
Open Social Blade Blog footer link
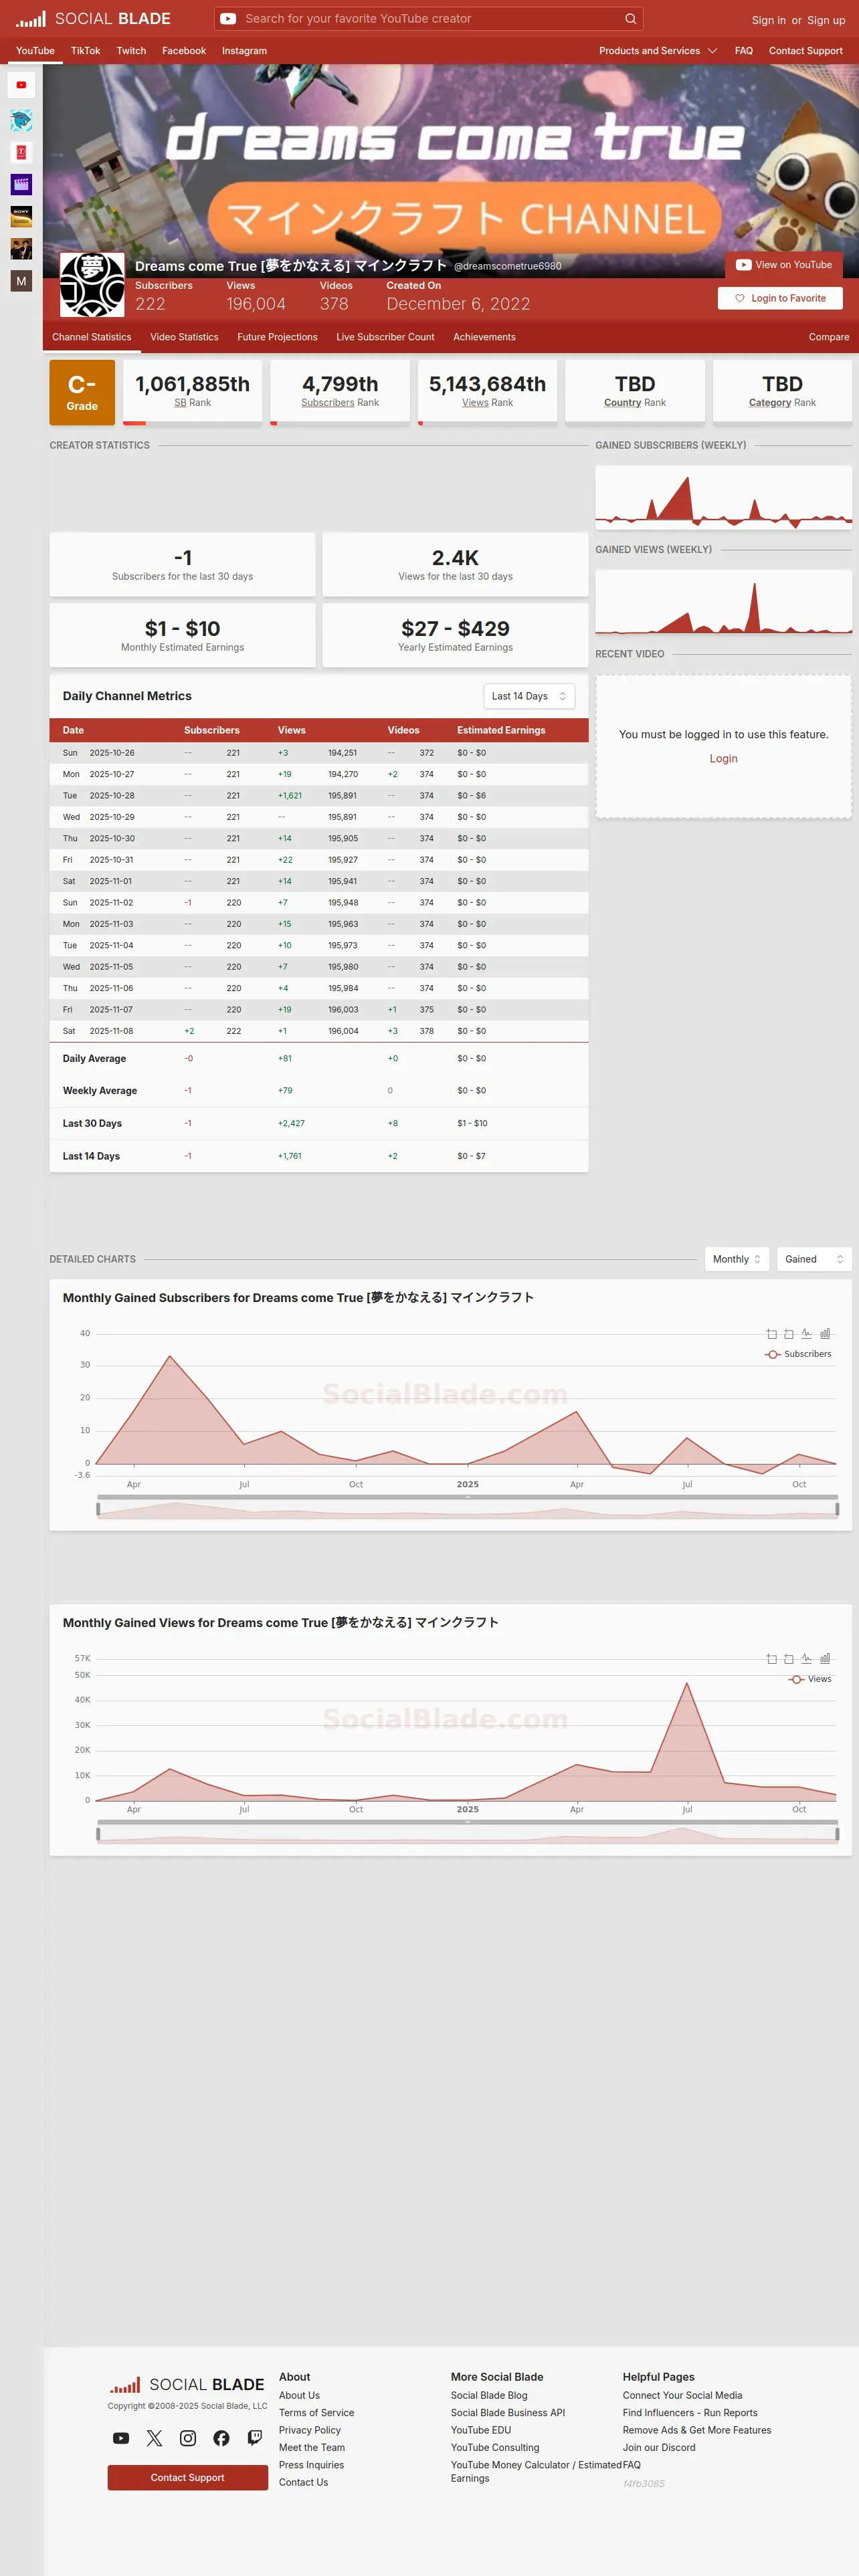pyautogui.click(x=489, y=2396)
